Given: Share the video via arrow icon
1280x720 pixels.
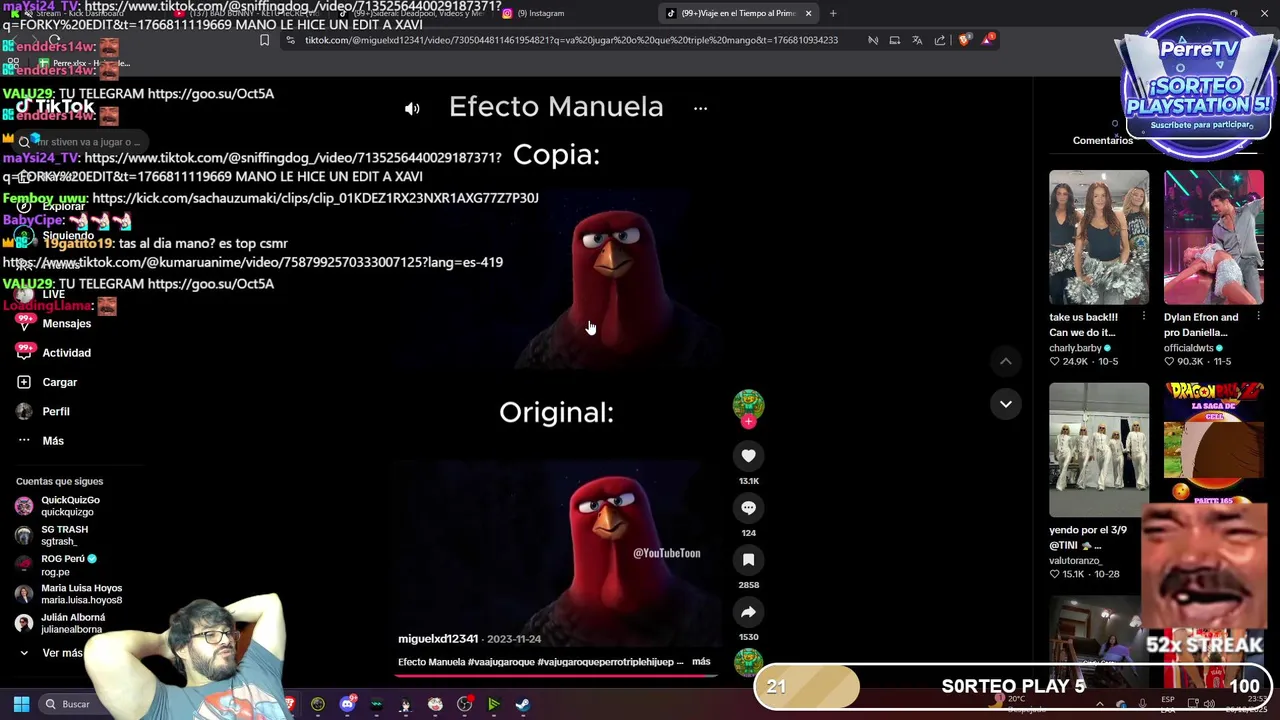Looking at the screenshot, I should [748, 612].
